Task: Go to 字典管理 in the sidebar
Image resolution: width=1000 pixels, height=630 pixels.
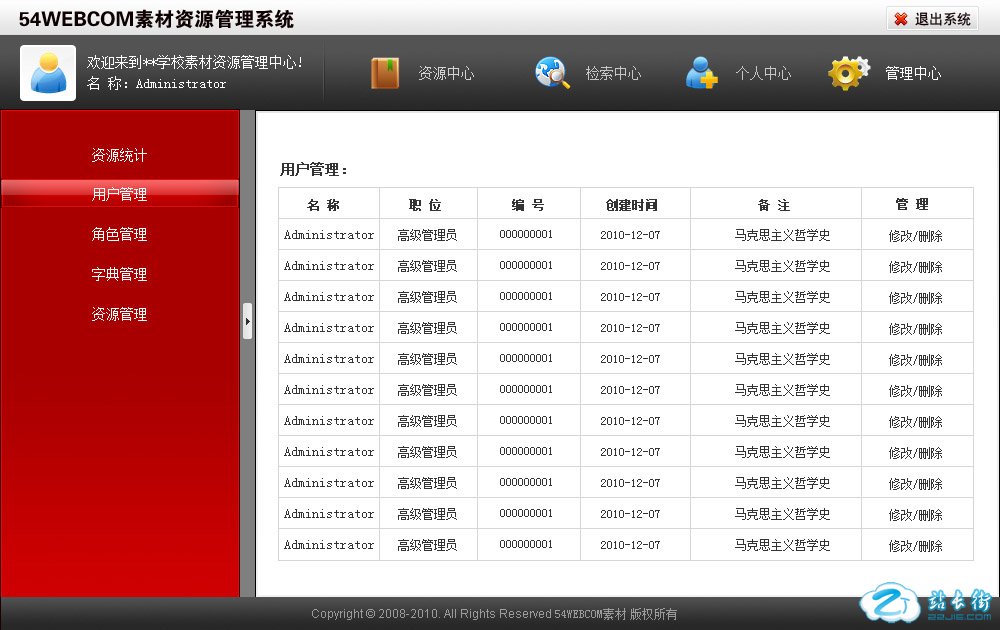Action: tap(119, 274)
